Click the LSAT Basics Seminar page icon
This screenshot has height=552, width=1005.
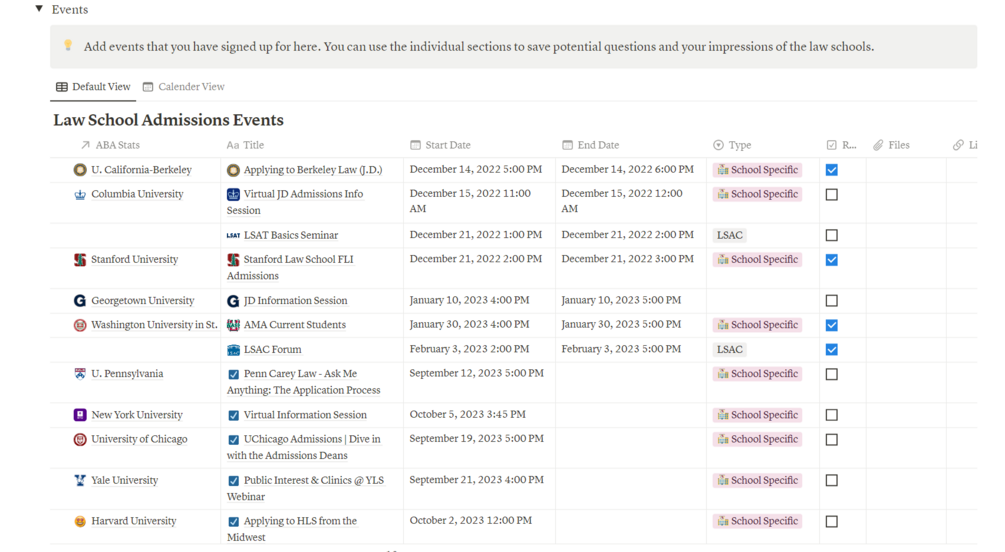[233, 236]
